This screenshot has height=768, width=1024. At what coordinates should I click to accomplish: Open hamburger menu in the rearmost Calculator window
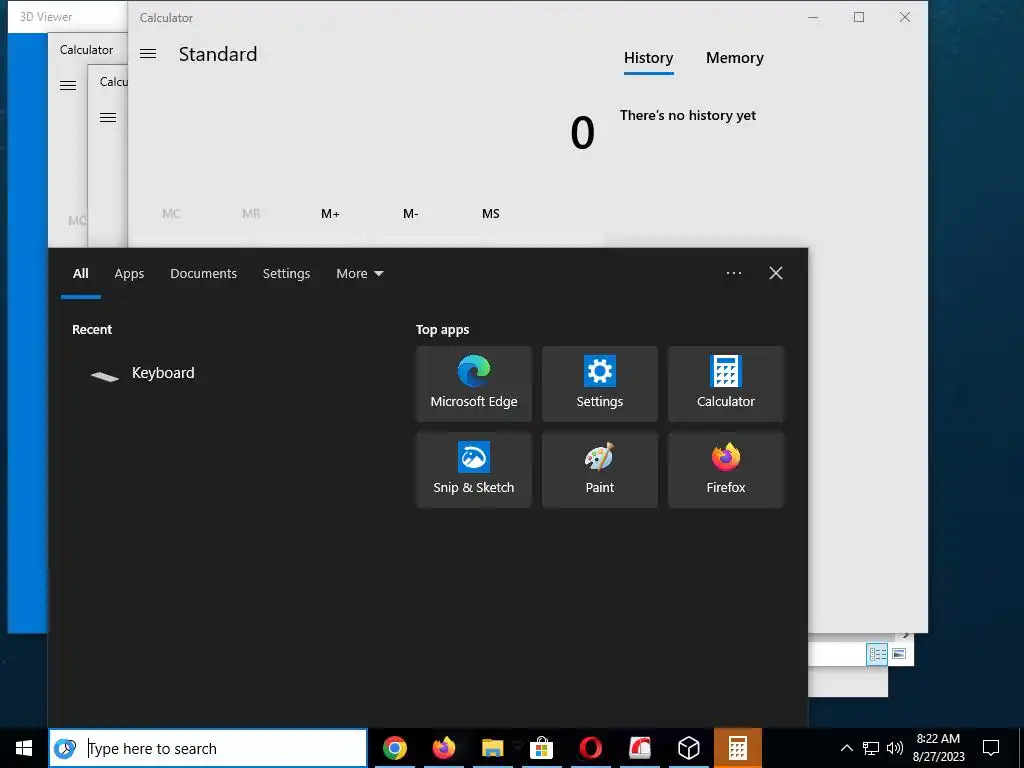[x=68, y=86]
